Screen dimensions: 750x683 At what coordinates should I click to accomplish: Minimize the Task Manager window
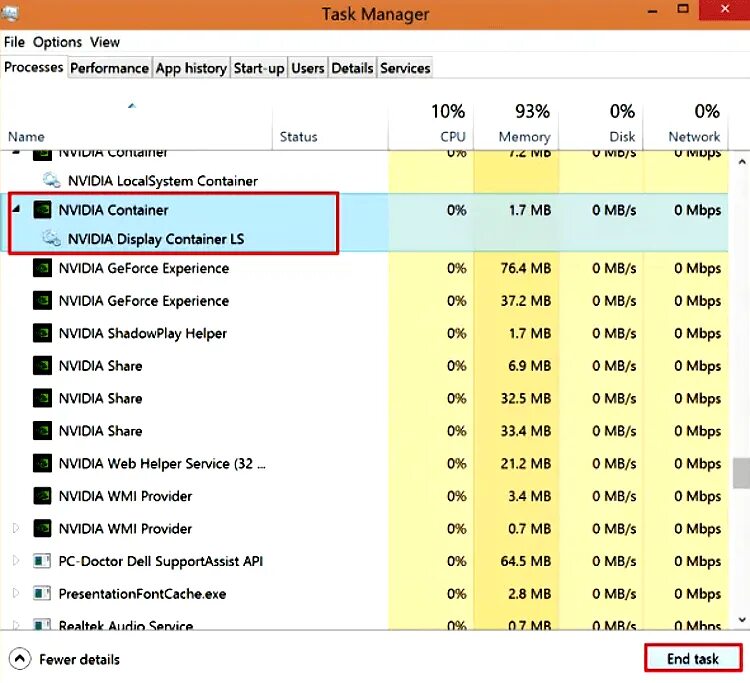pos(652,11)
